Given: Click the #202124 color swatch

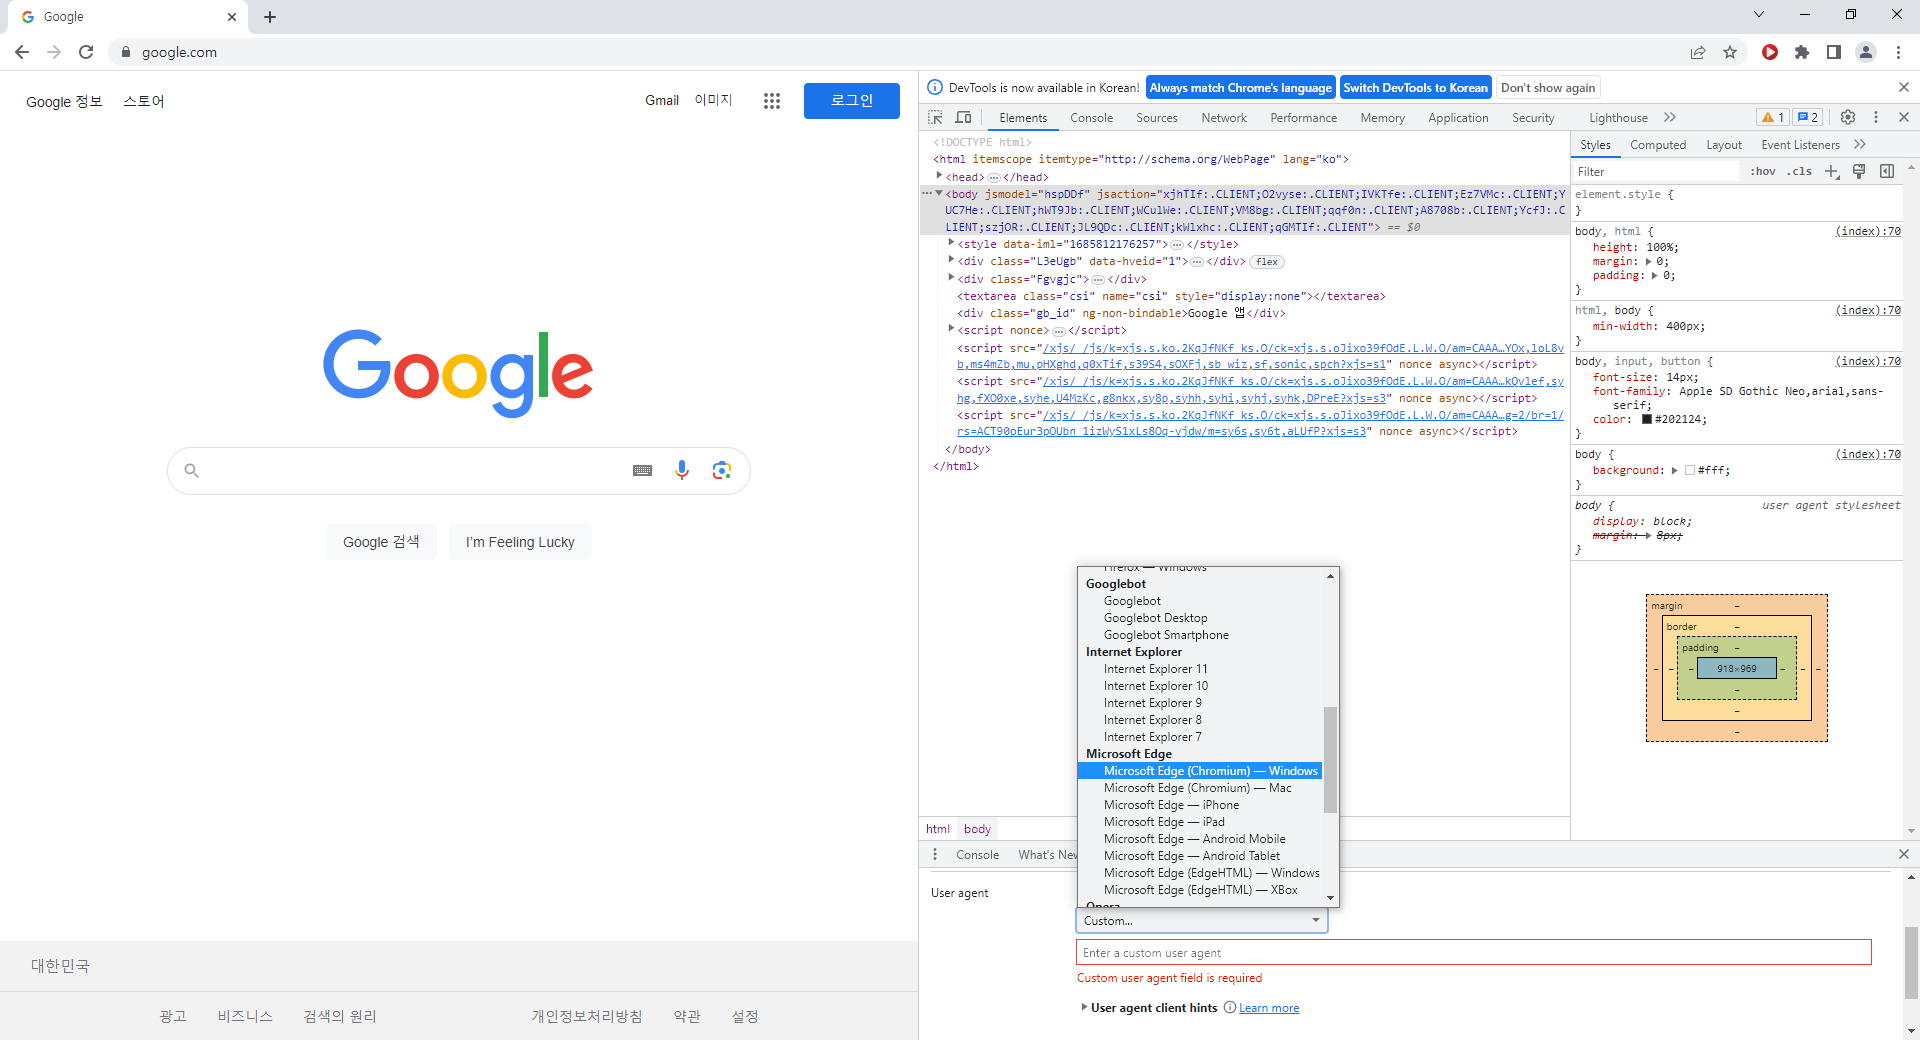Looking at the screenshot, I should pyautogui.click(x=1647, y=419).
